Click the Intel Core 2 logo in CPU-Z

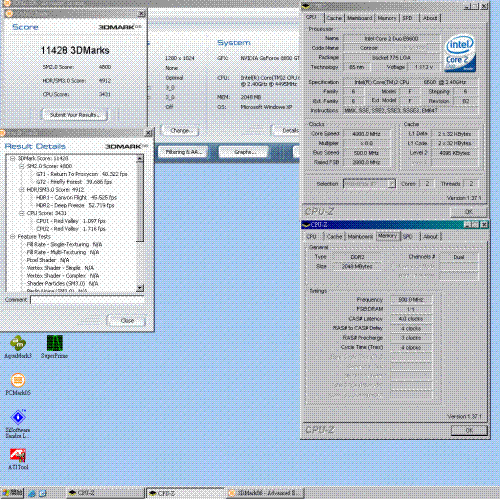pos(460,54)
